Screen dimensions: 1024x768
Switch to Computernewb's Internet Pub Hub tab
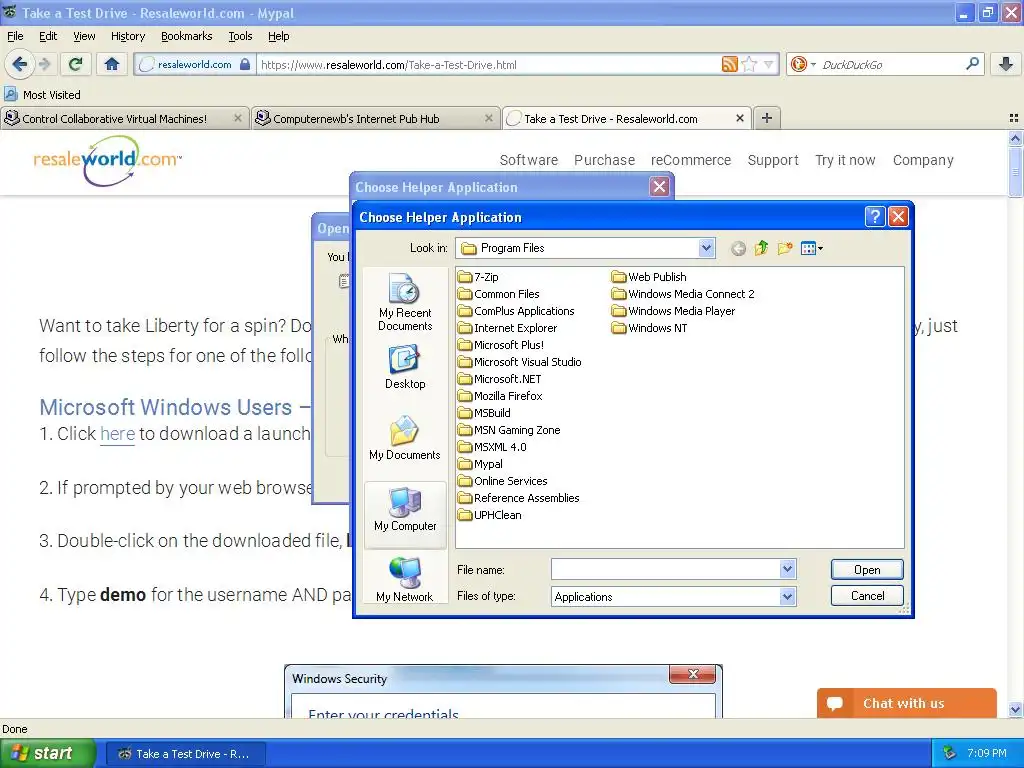pos(374,118)
